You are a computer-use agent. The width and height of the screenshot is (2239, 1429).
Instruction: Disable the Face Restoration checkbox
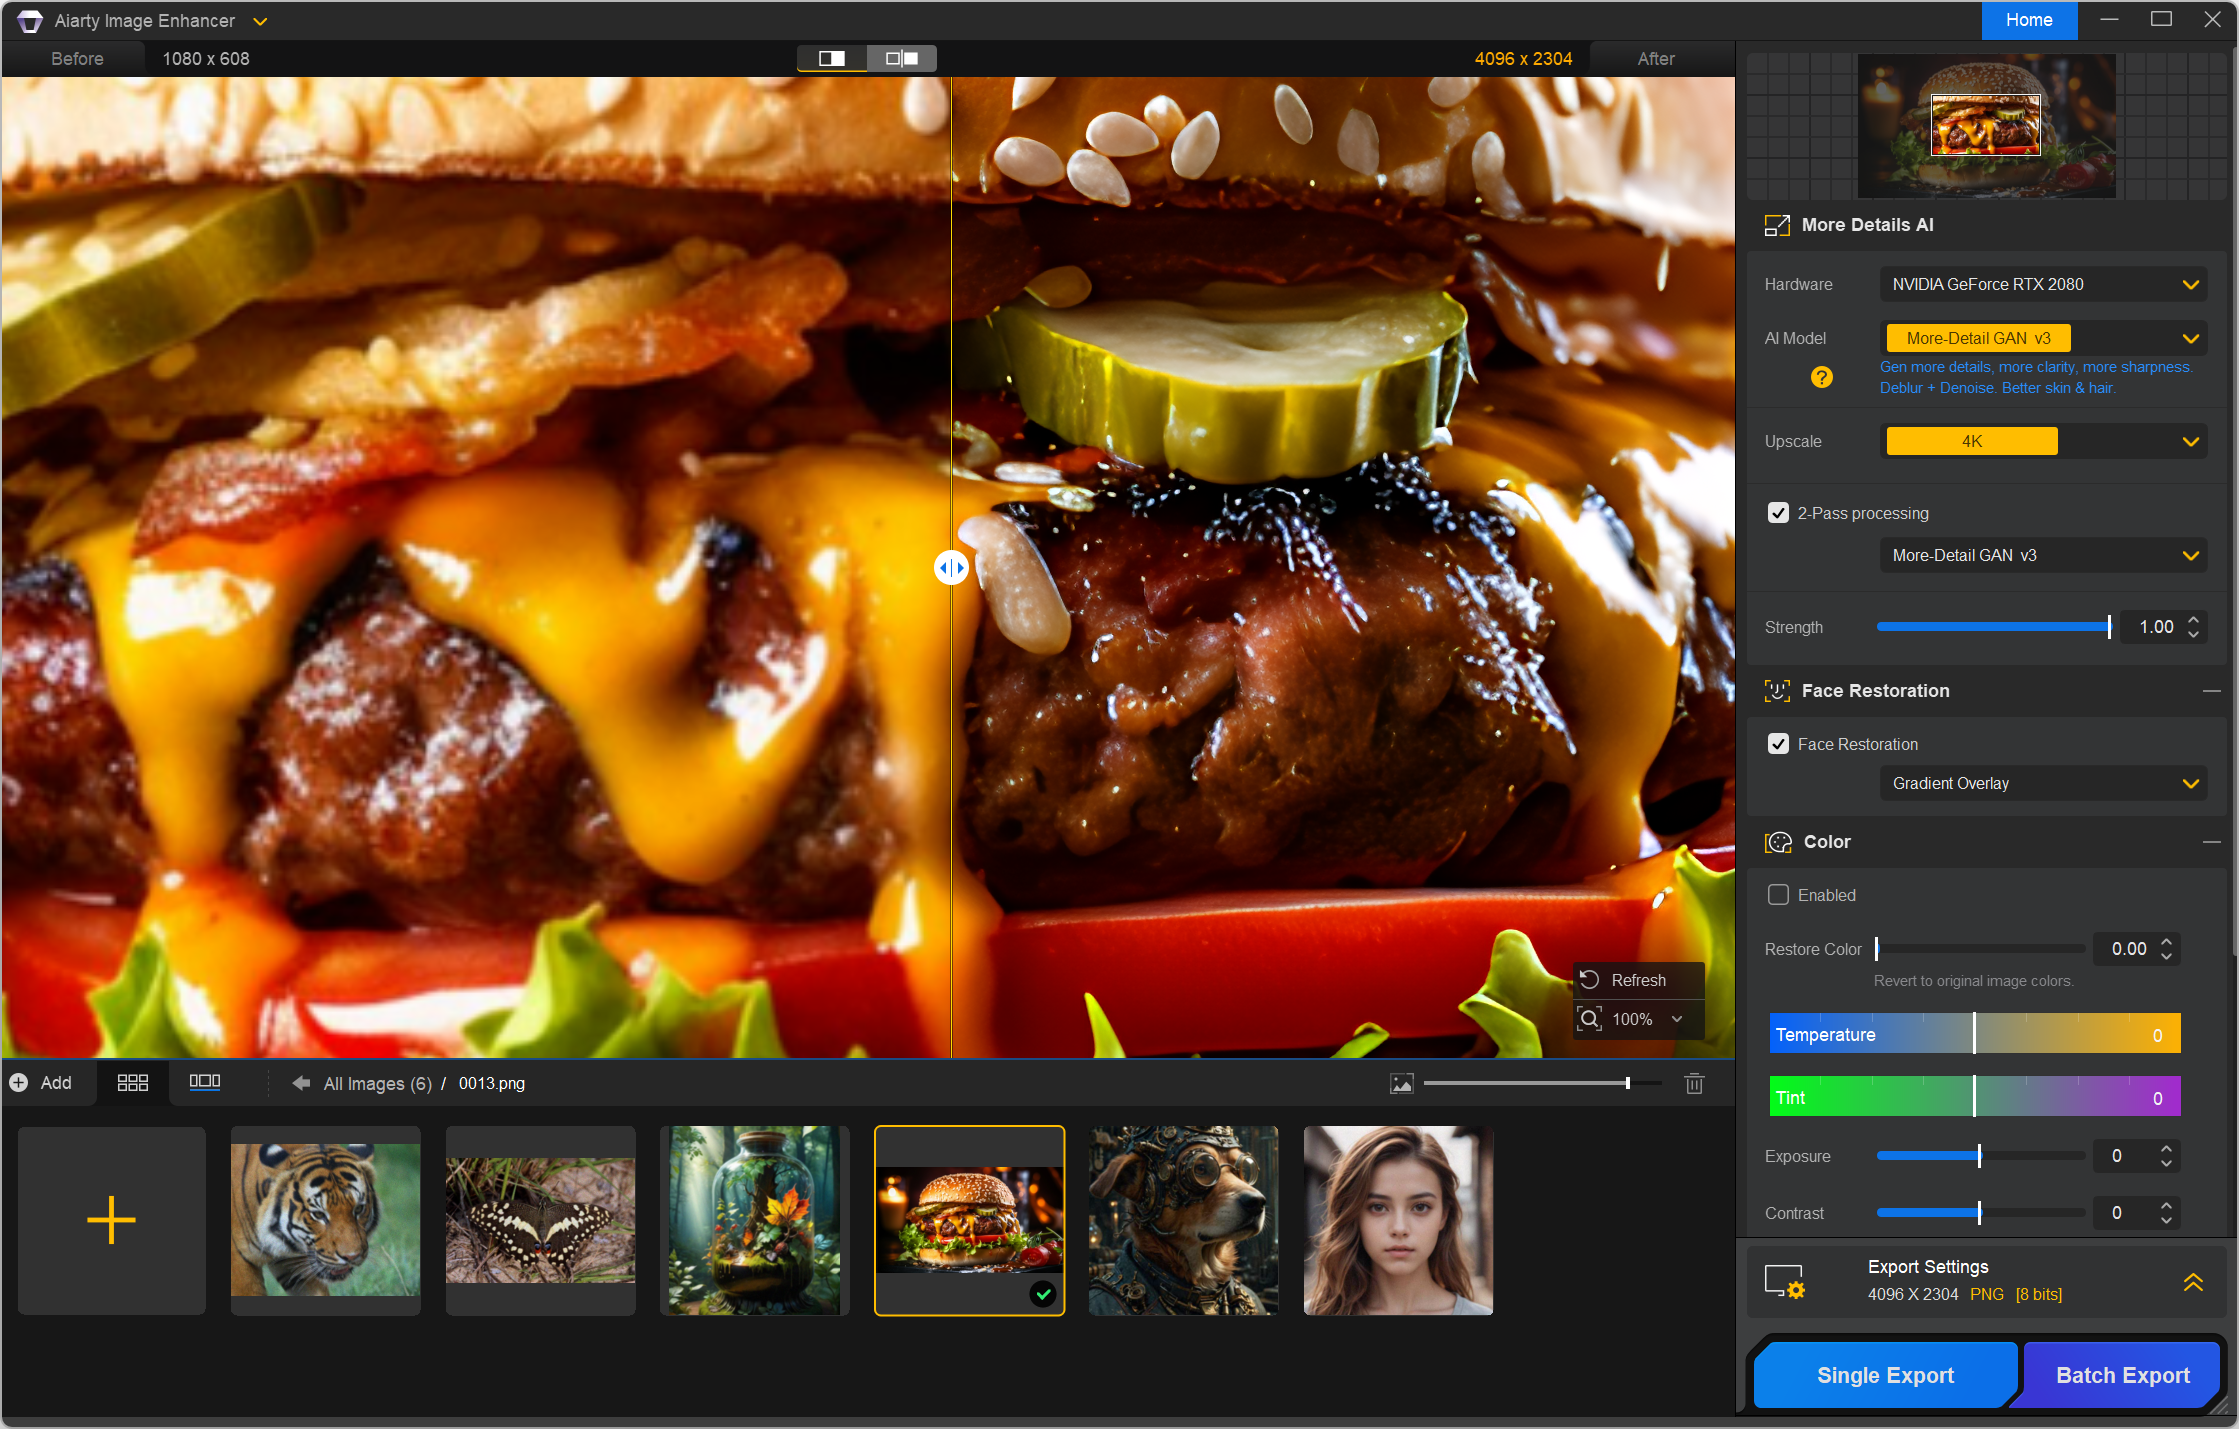tap(1778, 744)
